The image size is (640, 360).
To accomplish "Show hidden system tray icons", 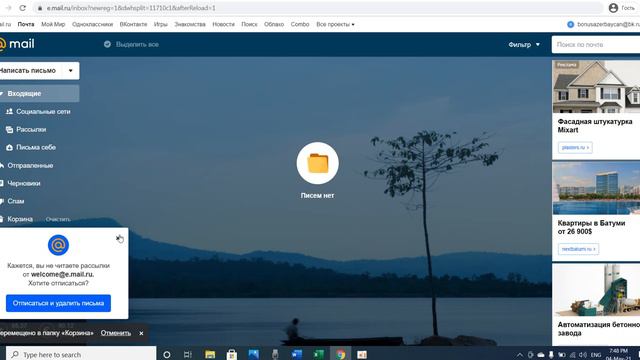I will 520,355.
